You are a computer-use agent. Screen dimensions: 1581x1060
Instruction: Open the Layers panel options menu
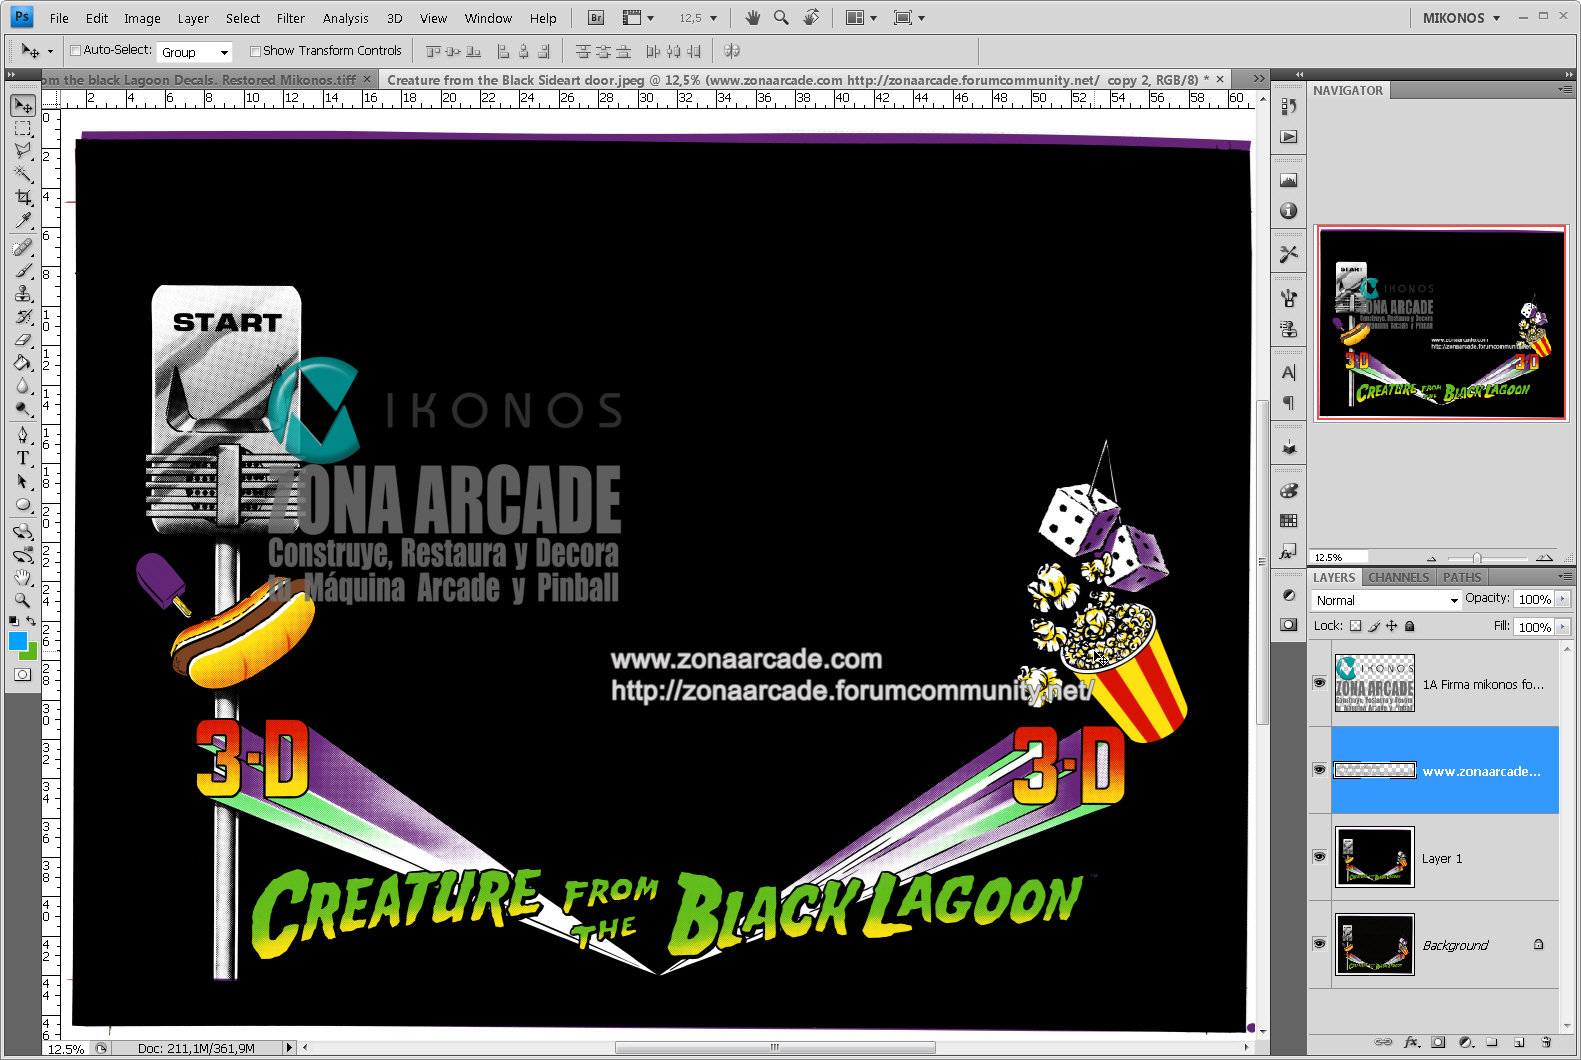point(1565,577)
